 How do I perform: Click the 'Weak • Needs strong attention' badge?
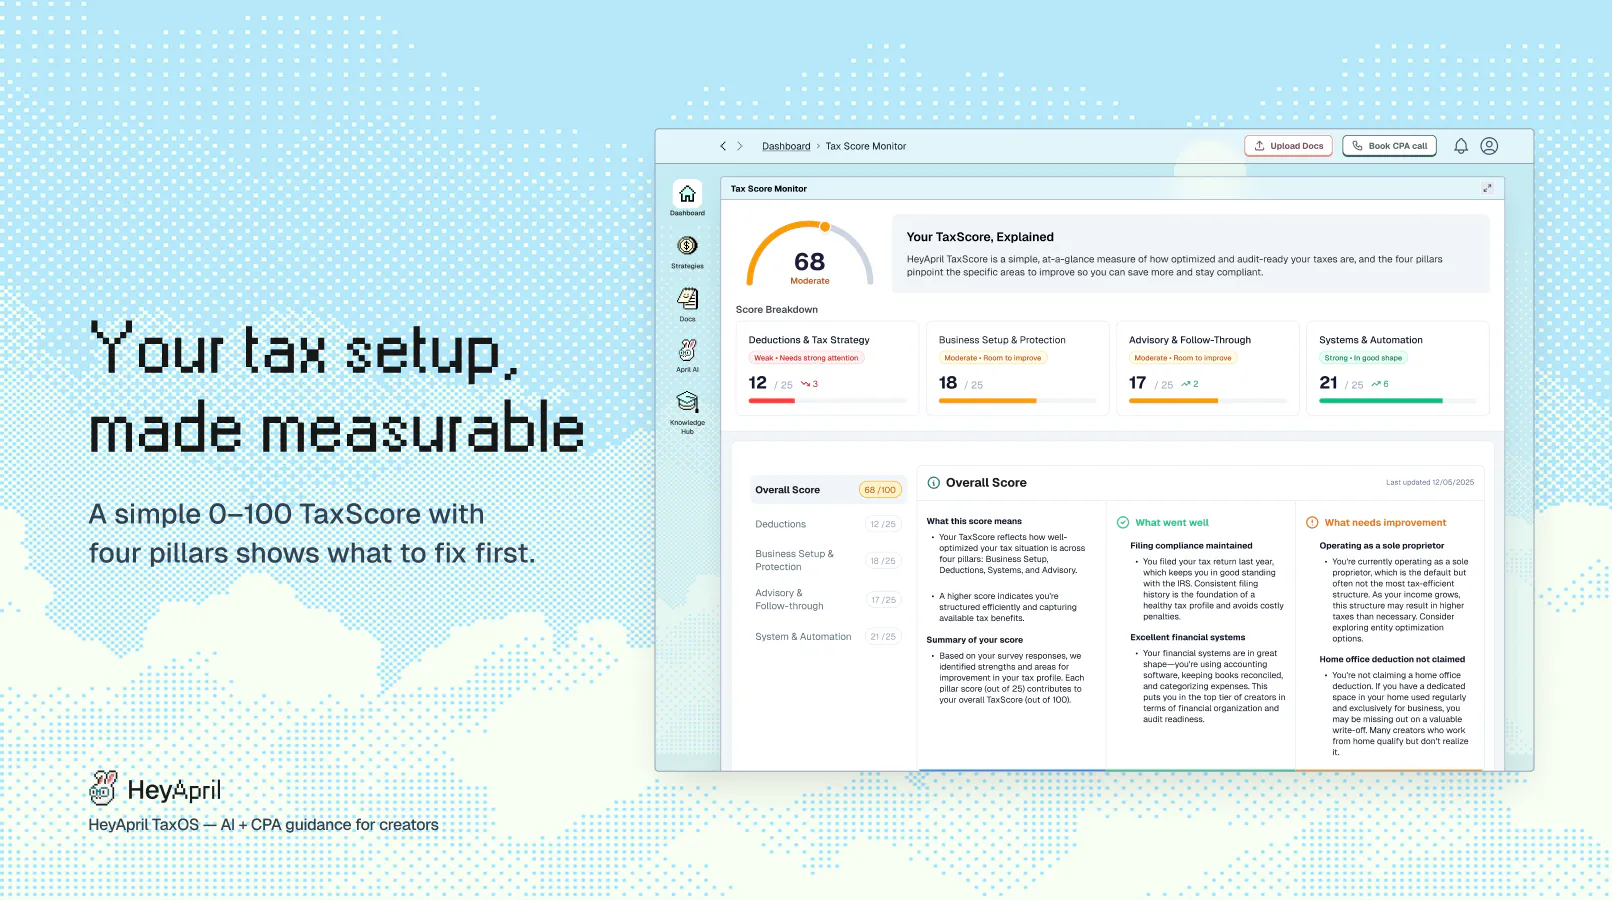coord(806,358)
